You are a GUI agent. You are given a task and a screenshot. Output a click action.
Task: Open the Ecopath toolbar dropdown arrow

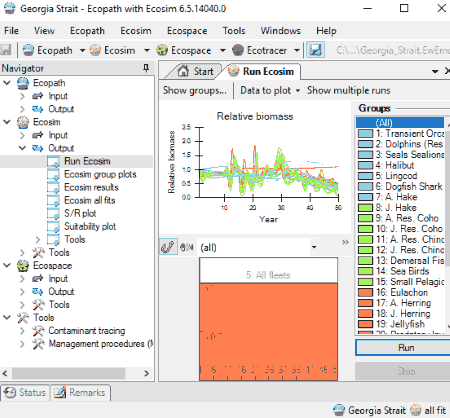click(82, 50)
